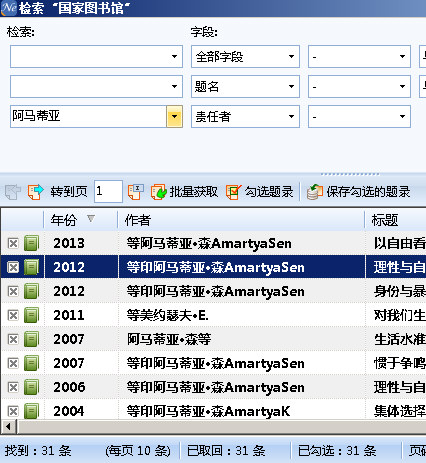
Task: Click the green book icon in 2013 row
Action: (x=32, y=243)
